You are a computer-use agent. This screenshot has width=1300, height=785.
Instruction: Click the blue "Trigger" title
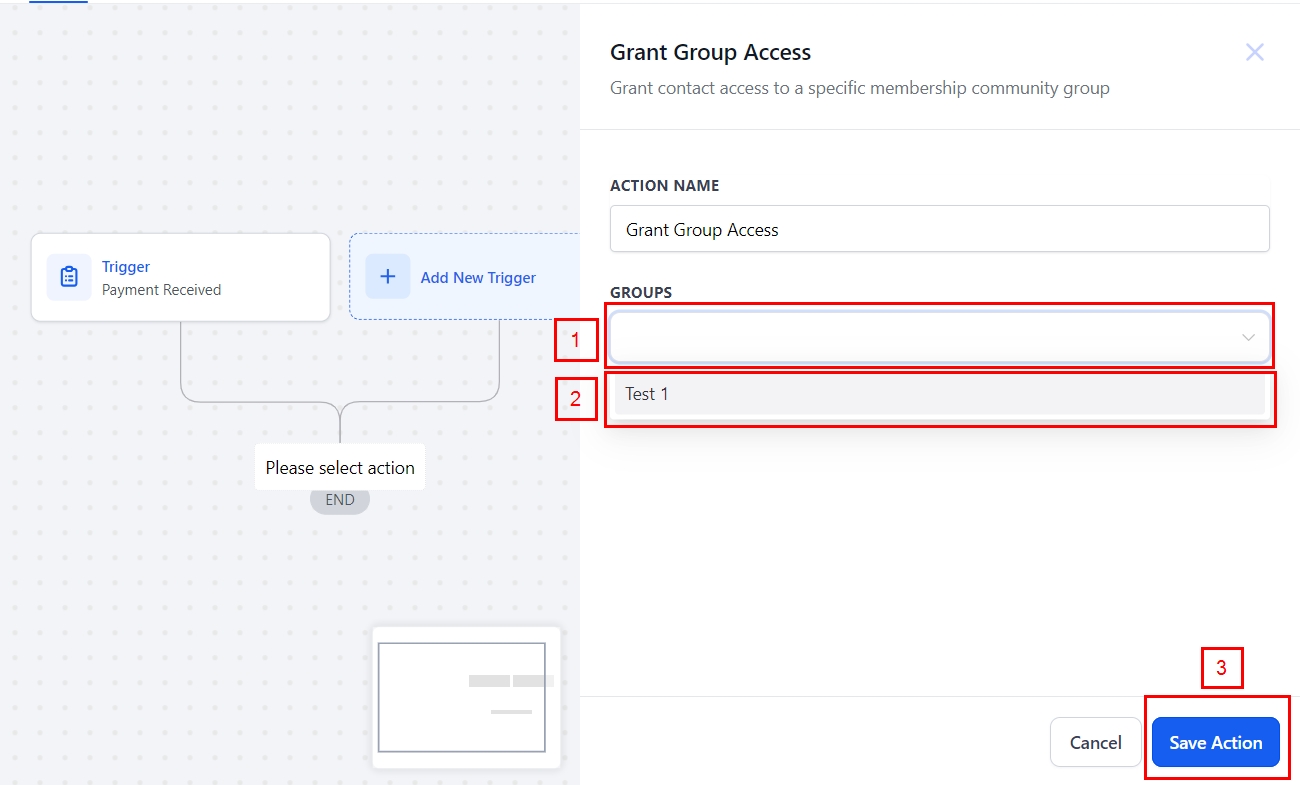(126, 267)
